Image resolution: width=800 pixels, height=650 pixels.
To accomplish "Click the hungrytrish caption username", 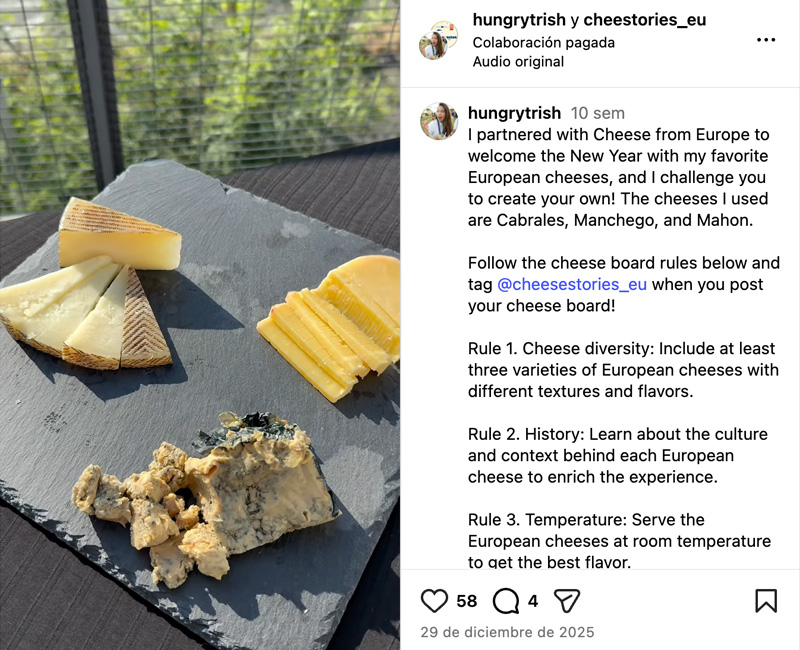I will coord(514,113).
